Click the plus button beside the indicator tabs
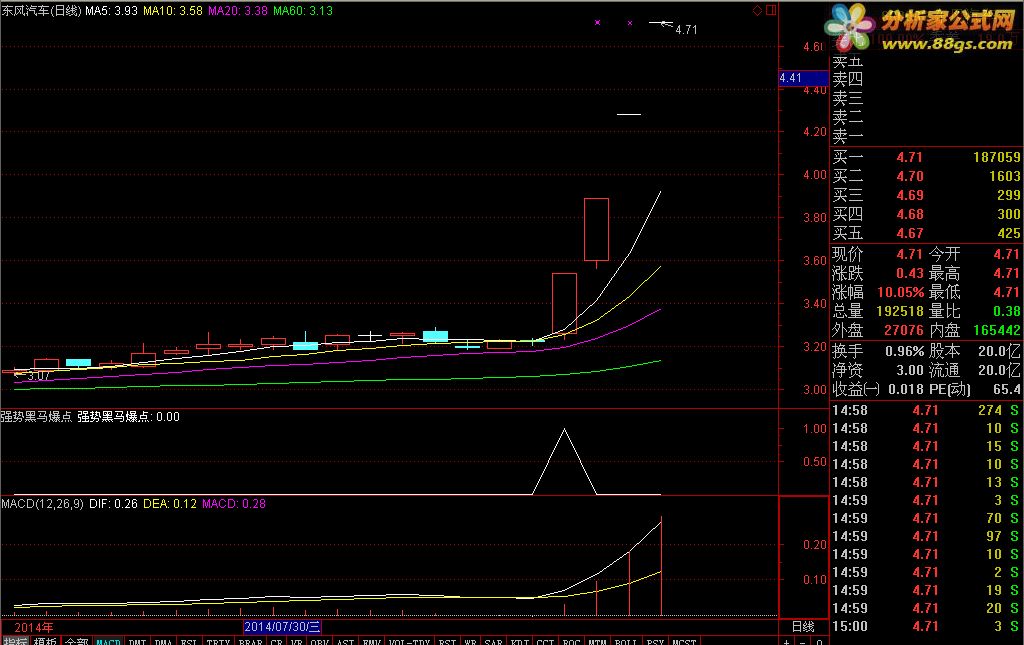Image resolution: width=1024 pixels, height=645 pixels. point(786,642)
